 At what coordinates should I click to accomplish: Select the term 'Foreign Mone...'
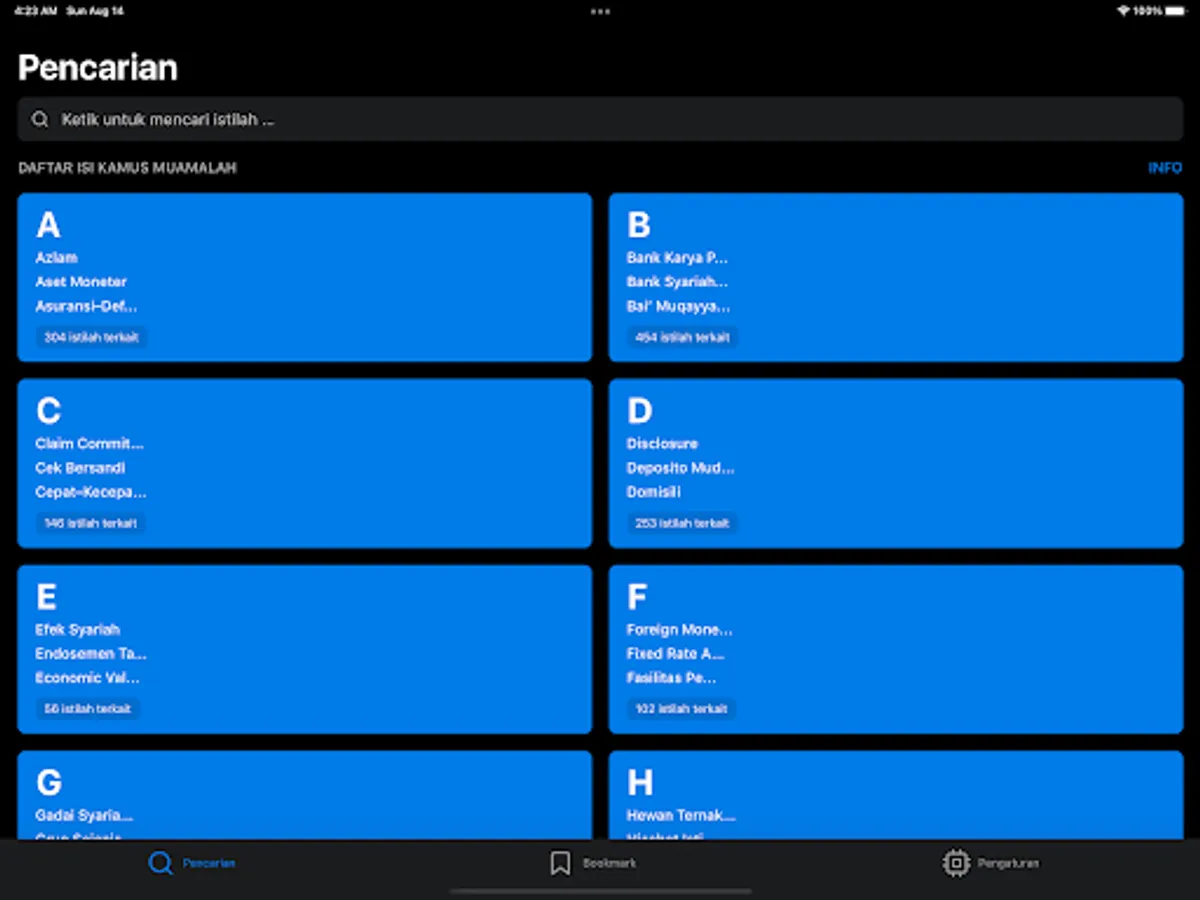pyautogui.click(x=679, y=630)
